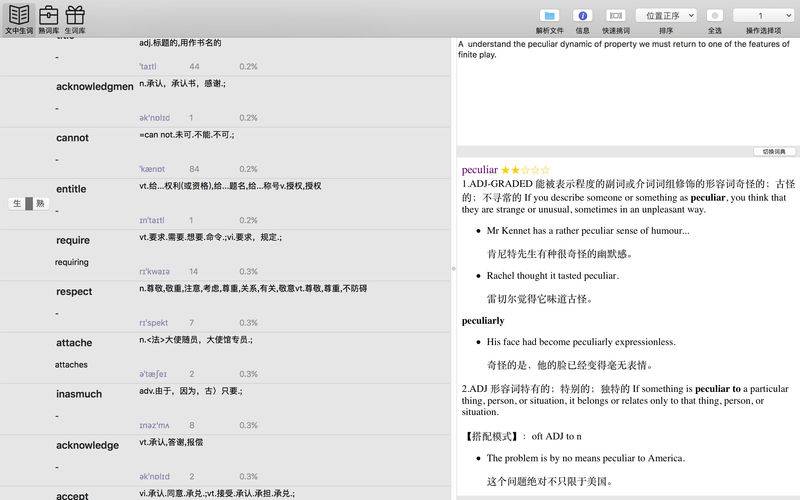The image size is (800, 500).
Task: Select the word 'inasmuch' in the list
Action: click(x=79, y=394)
